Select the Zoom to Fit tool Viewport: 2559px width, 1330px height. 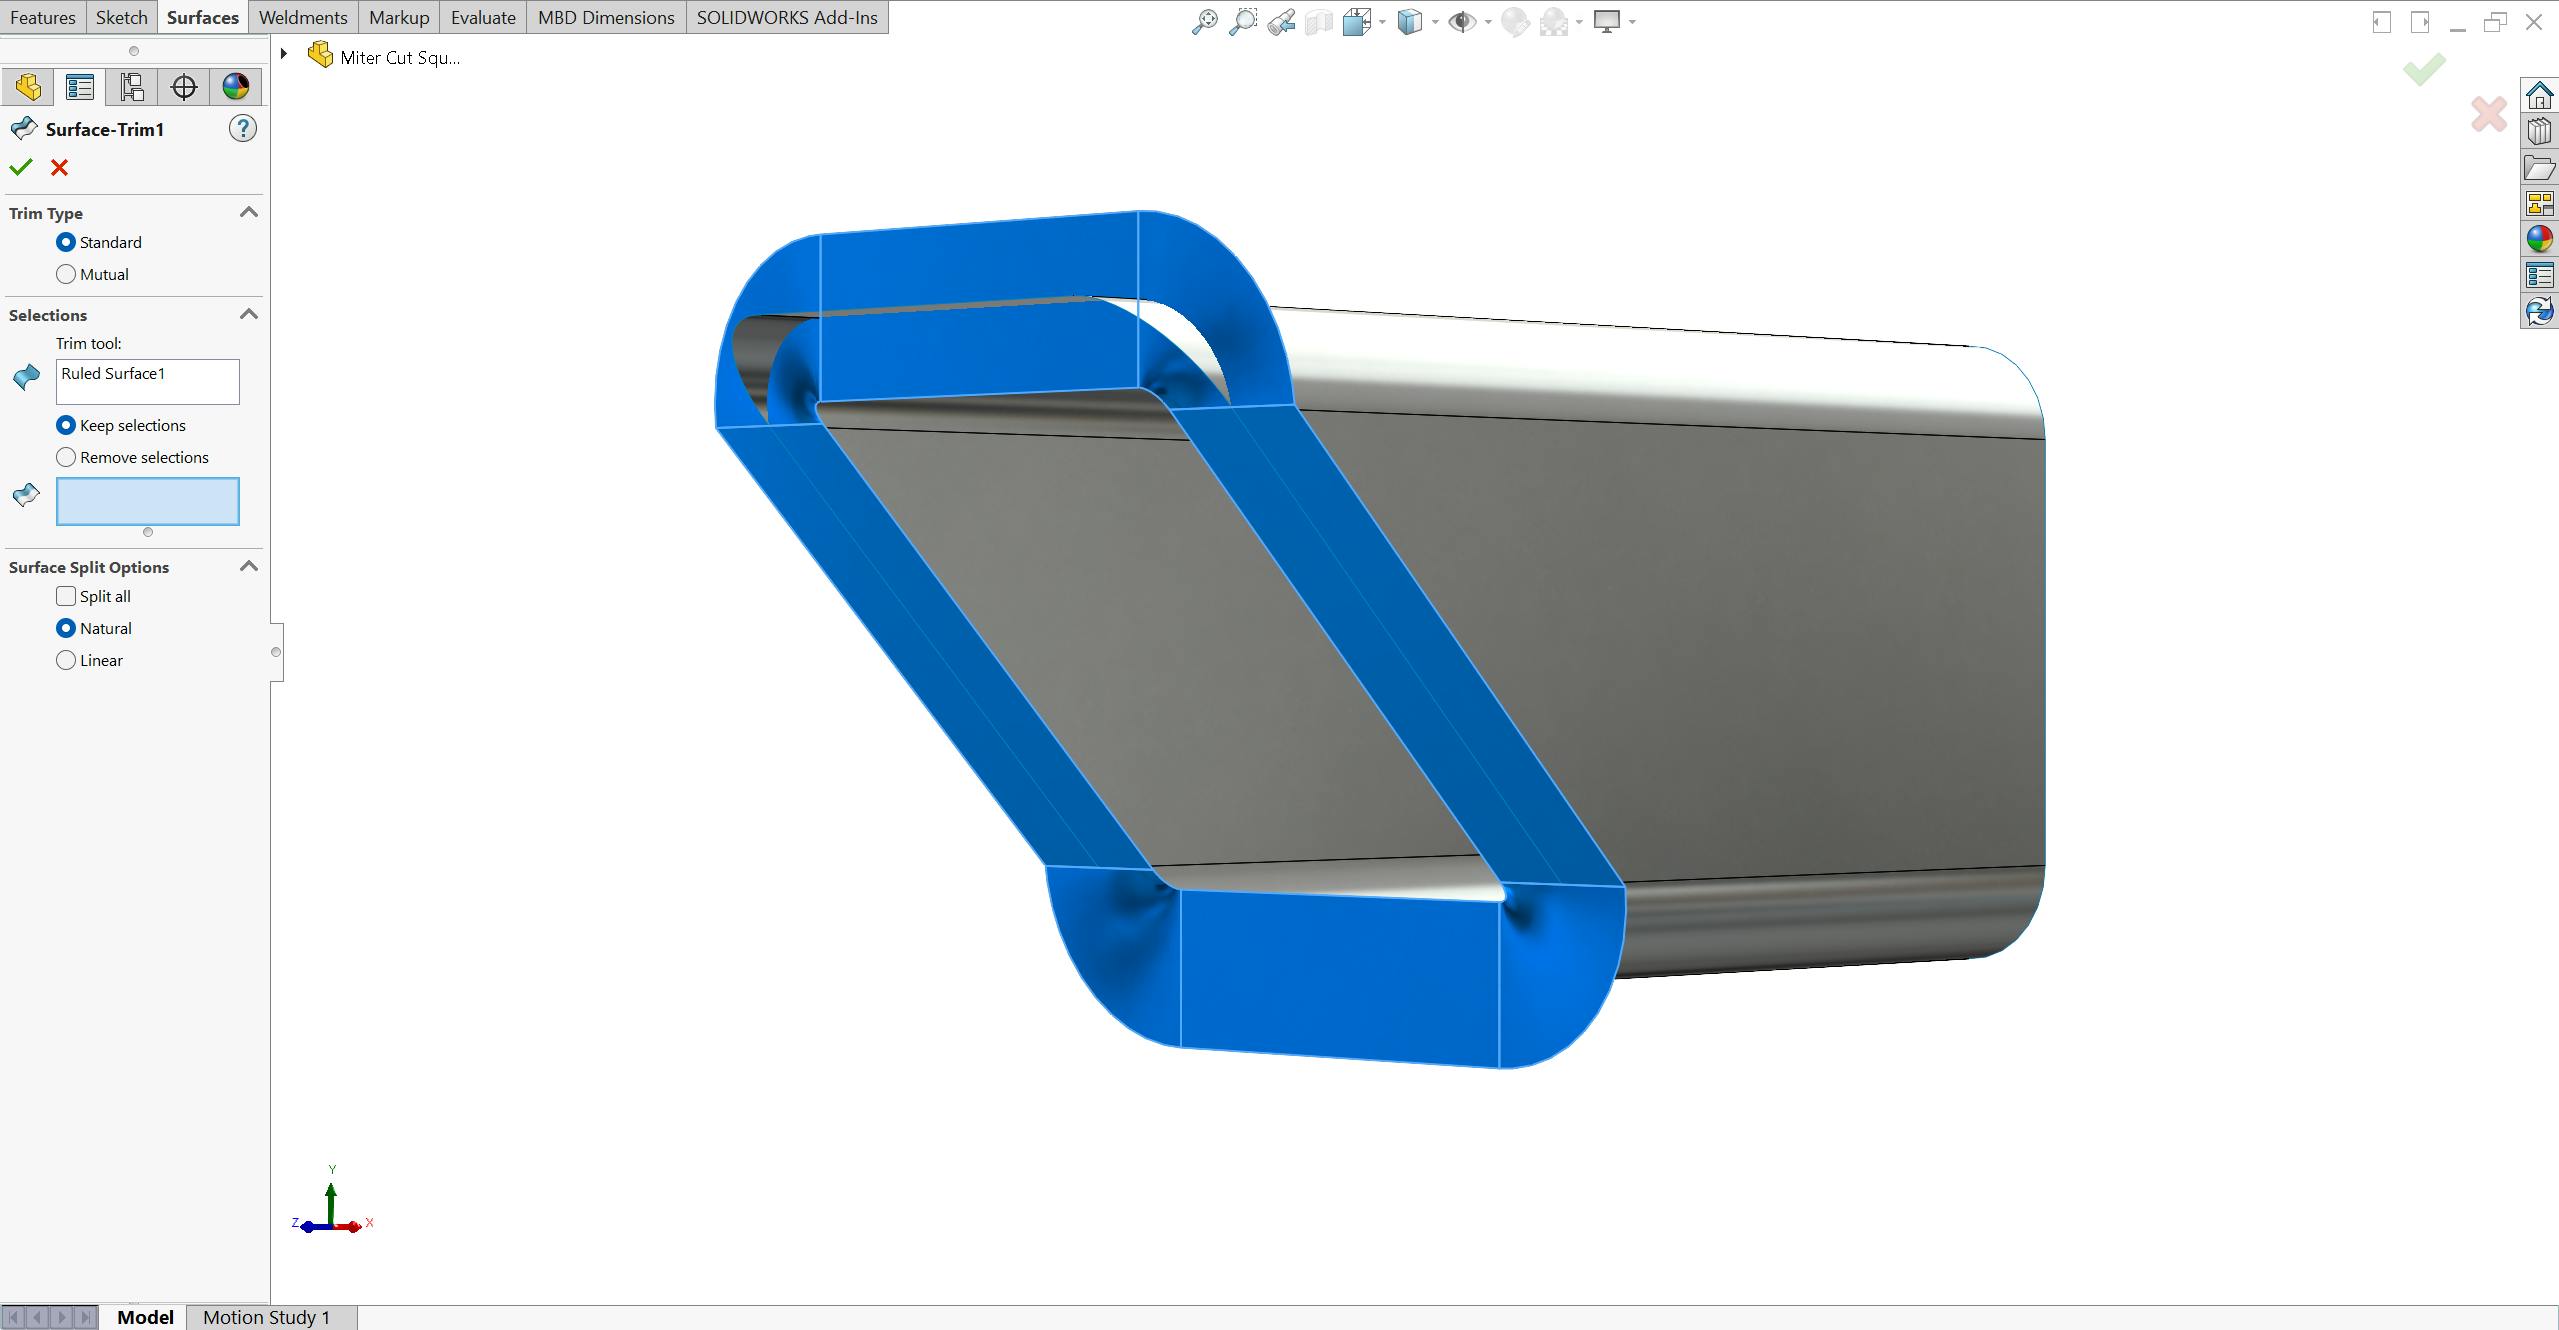(1206, 20)
